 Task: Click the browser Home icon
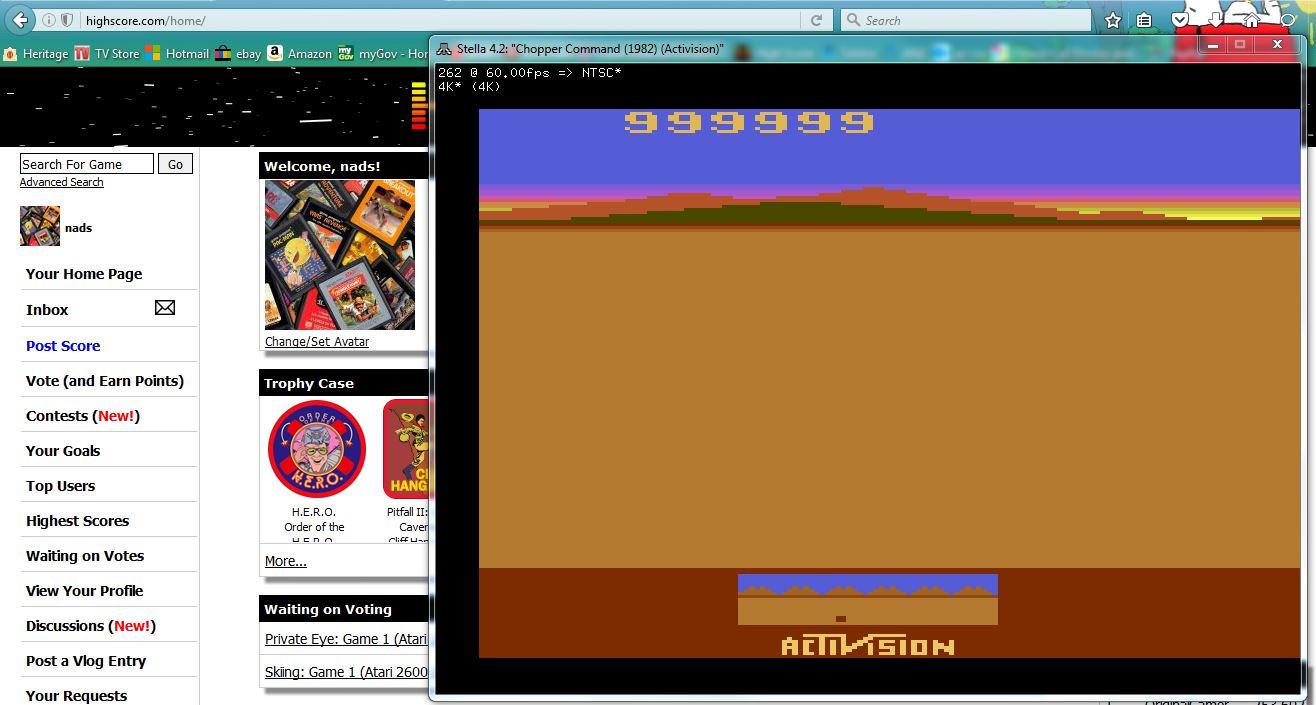pos(1250,20)
